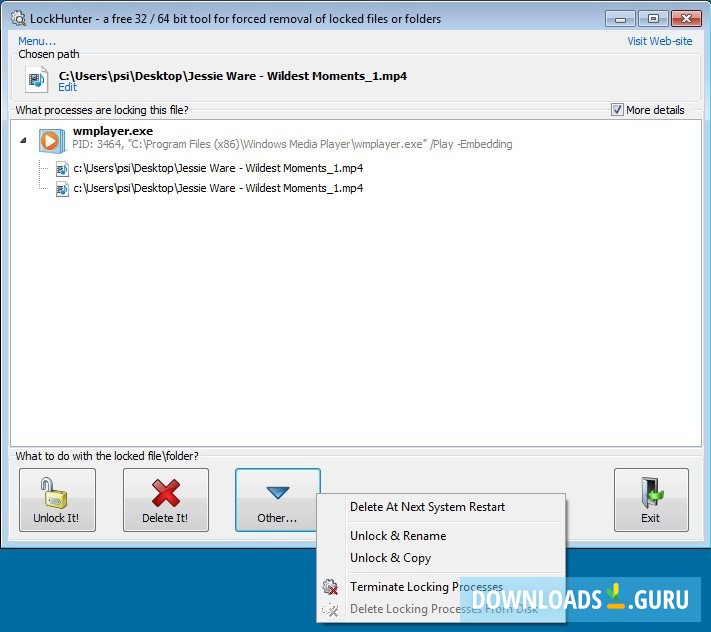The width and height of the screenshot is (711, 632).
Task: Click the first locked mp4 file icon
Action: click(x=62, y=169)
